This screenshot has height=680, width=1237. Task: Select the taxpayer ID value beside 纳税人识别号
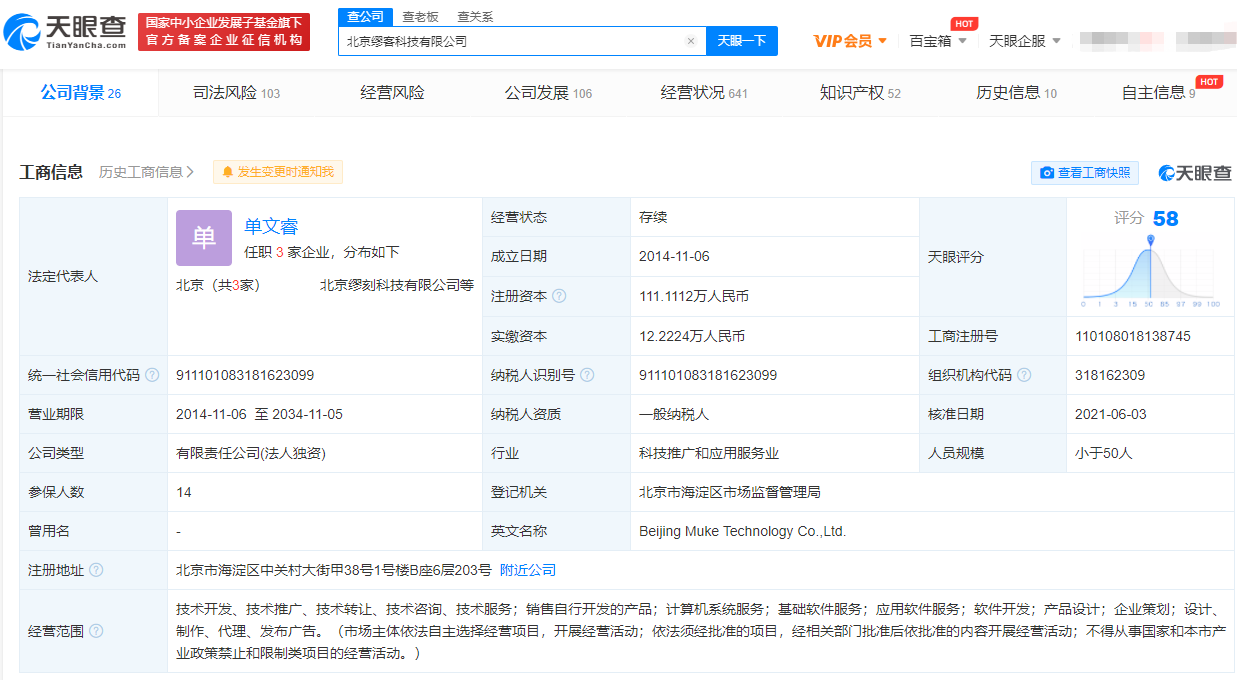point(708,375)
